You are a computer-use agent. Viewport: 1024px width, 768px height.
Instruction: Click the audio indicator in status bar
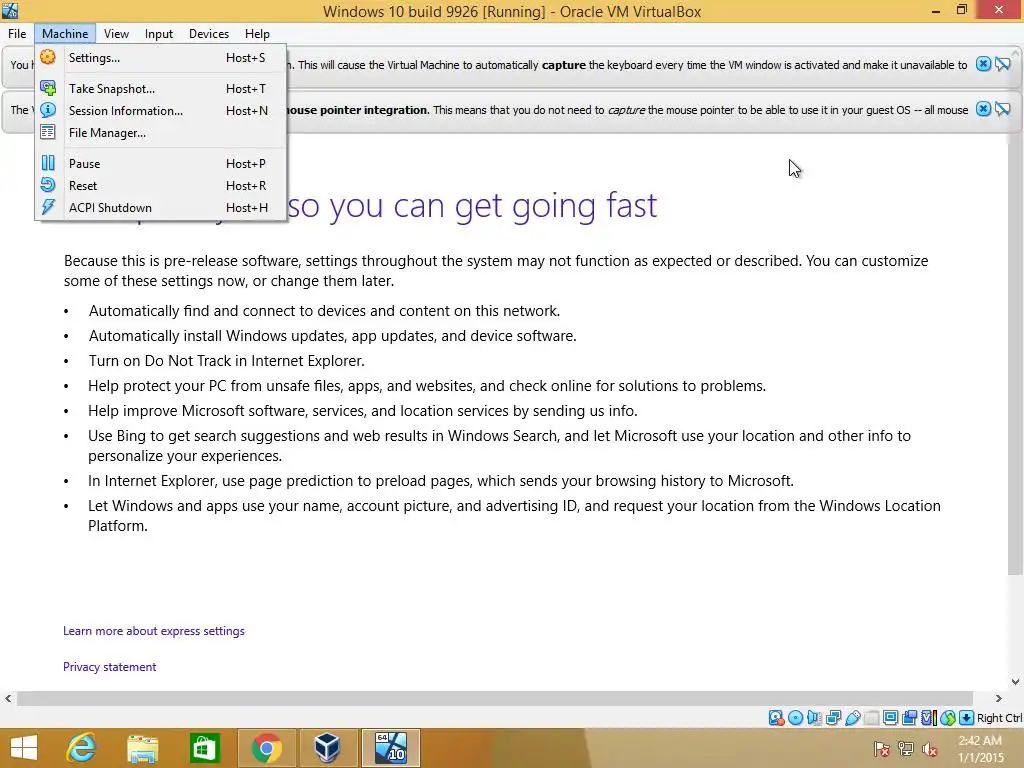click(814, 718)
